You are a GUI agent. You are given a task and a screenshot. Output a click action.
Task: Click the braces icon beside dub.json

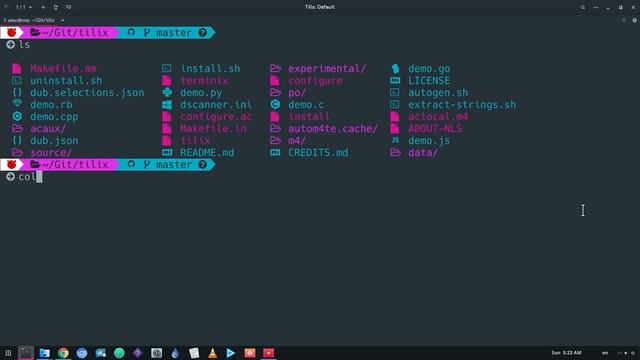click(x=17, y=140)
